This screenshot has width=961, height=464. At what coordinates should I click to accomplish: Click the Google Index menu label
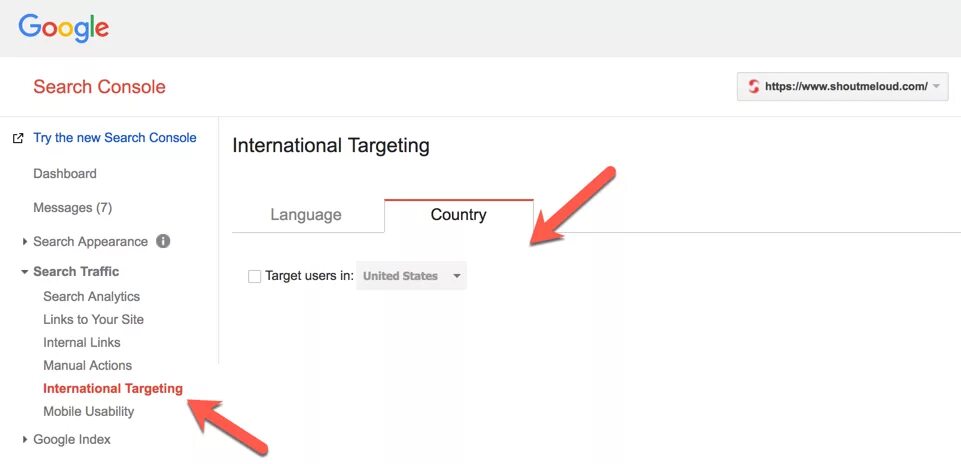(x=72, y=439)
